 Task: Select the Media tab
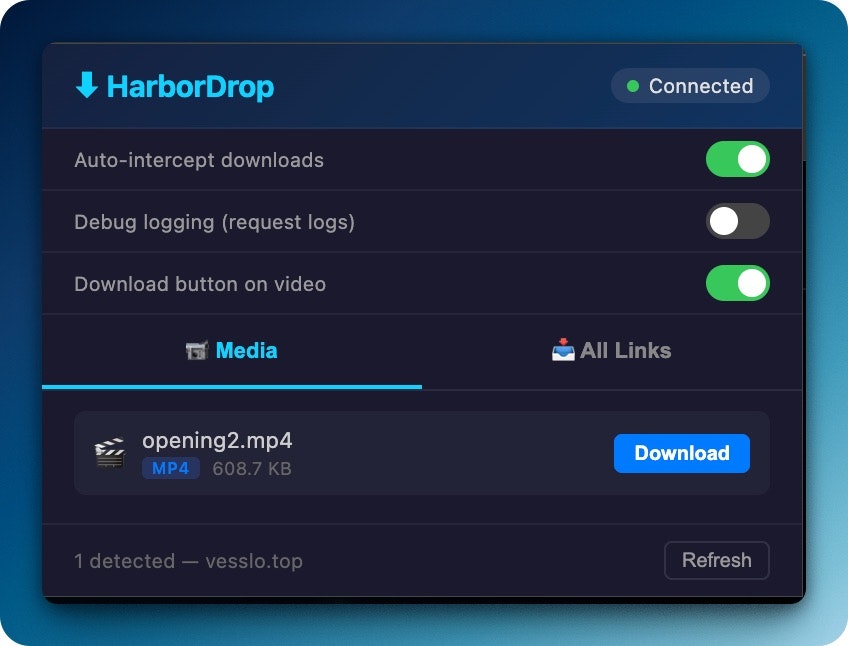[231, 351]
